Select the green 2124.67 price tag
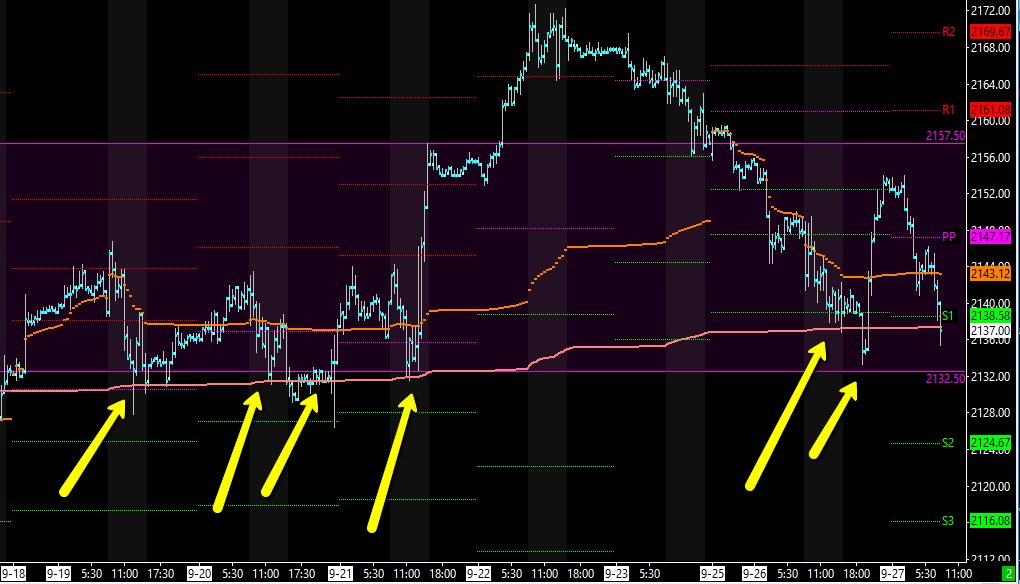This screenshot has width=1020, height=584. coord(991,443)
